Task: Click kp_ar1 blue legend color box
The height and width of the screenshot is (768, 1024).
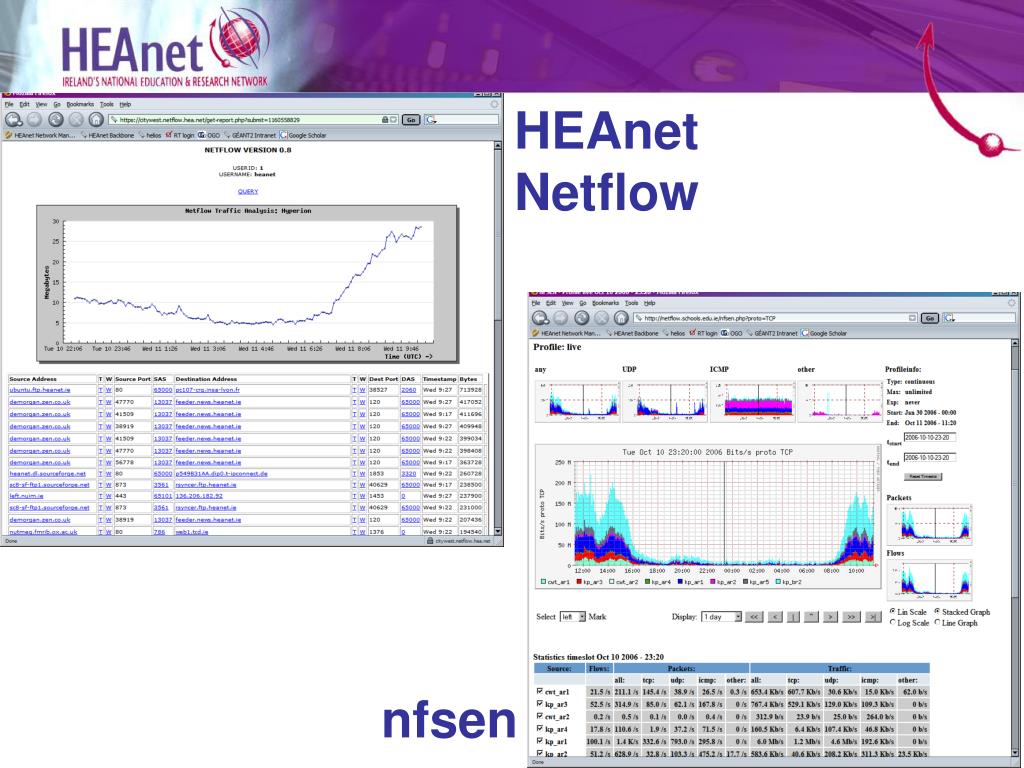Action: [680, 582]
